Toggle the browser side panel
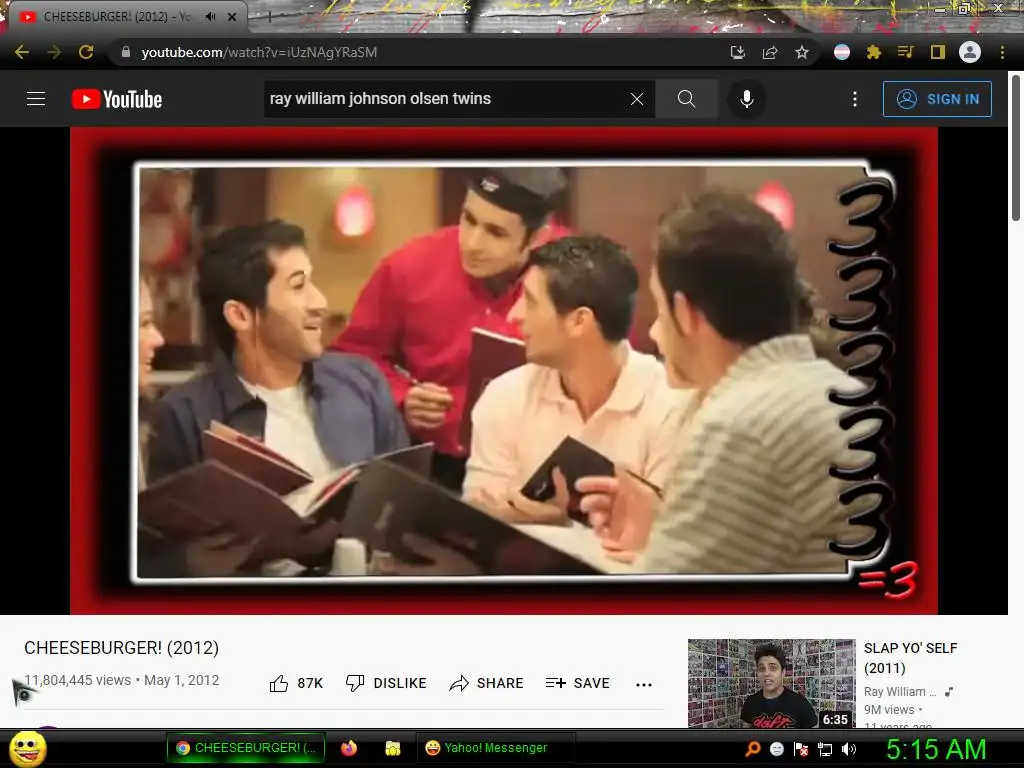Image resolution: width=1024 pixels, height=768 pixels. 938,52
